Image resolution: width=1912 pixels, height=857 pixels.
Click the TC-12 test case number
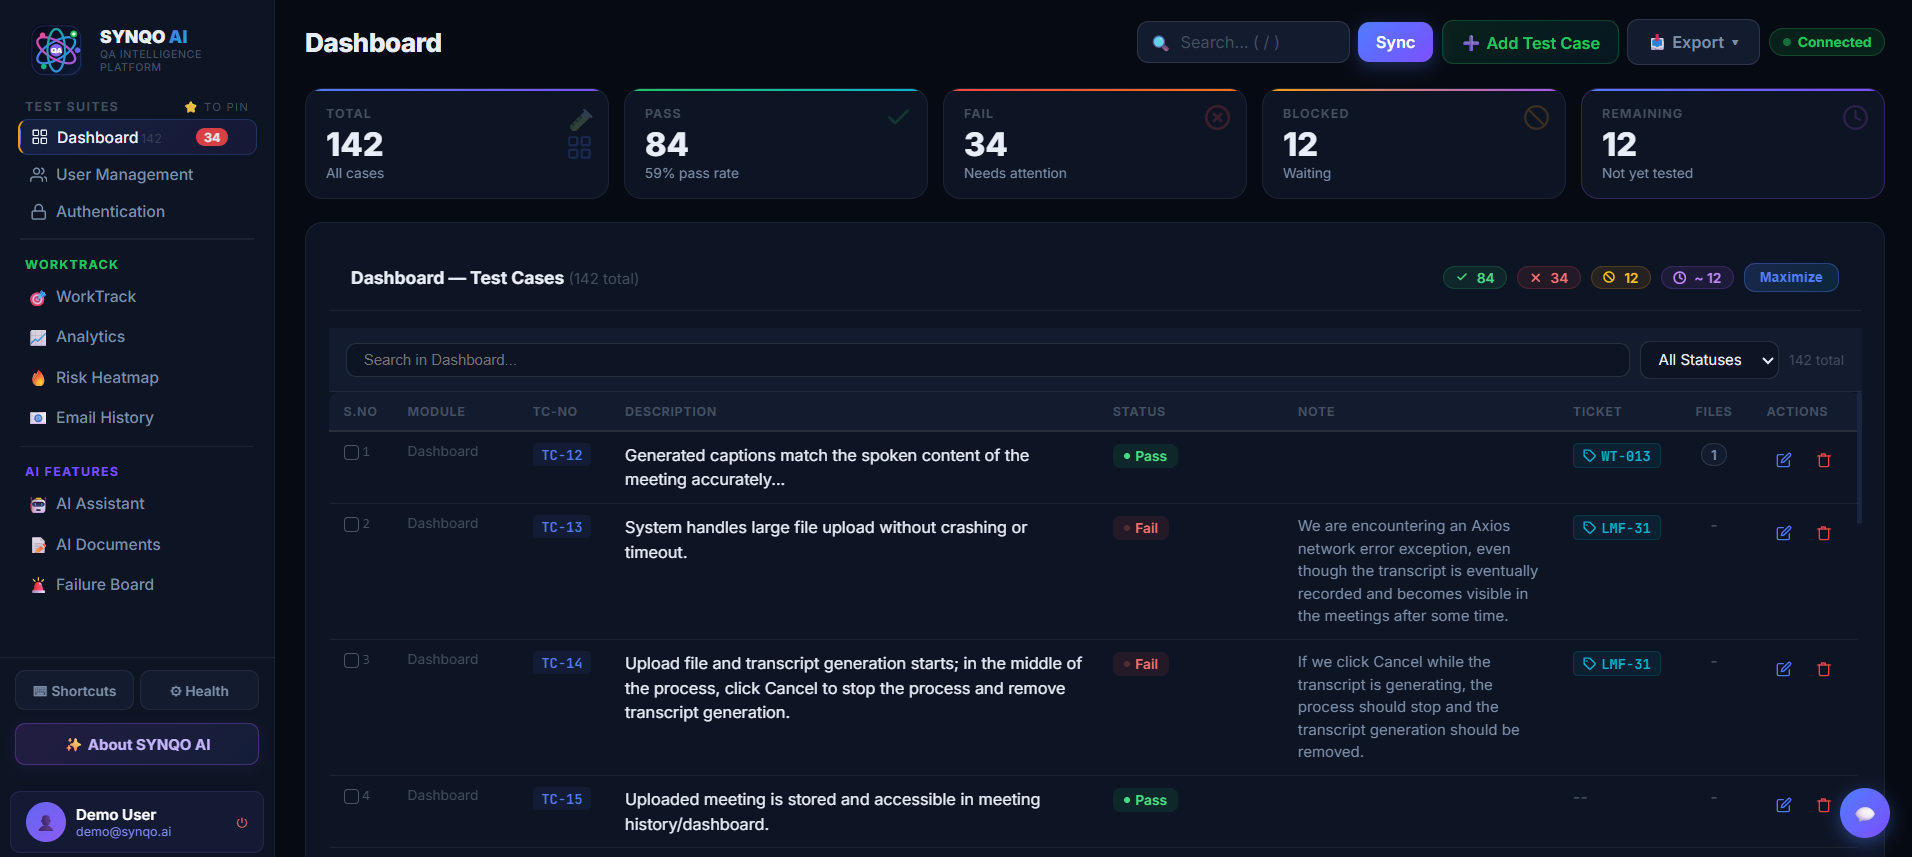[x=562, y=455]
